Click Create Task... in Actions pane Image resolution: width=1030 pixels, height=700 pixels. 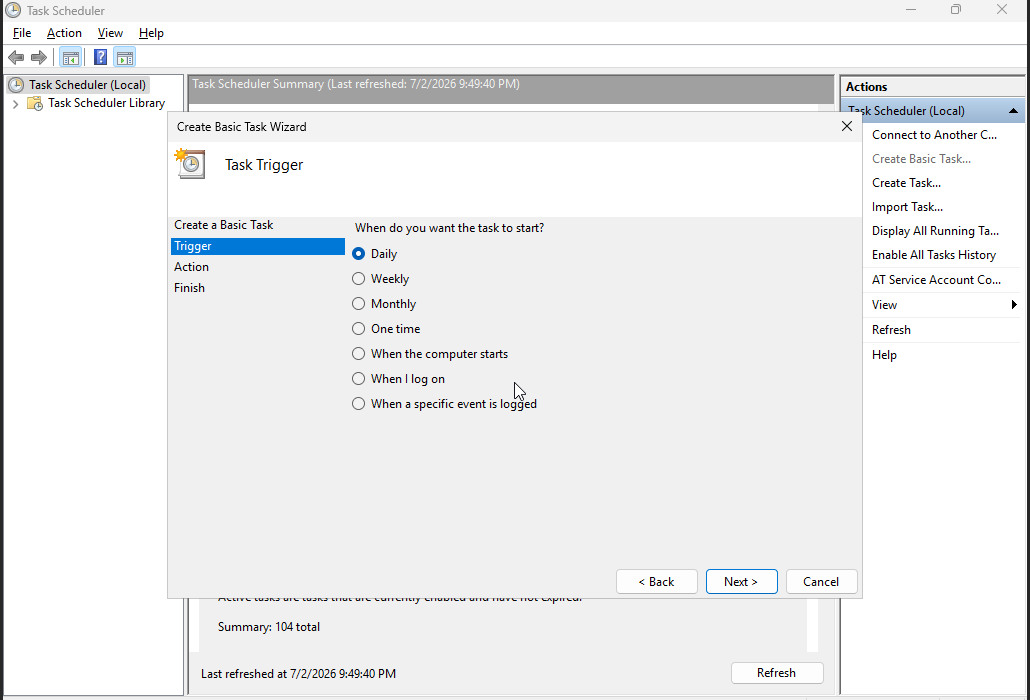click(906, 183)
